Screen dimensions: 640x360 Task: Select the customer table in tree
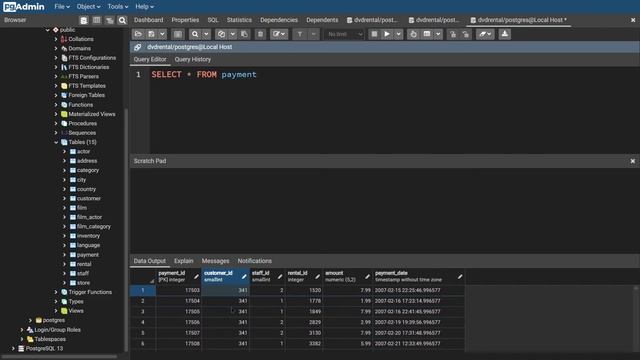click(x=89, y=199)
